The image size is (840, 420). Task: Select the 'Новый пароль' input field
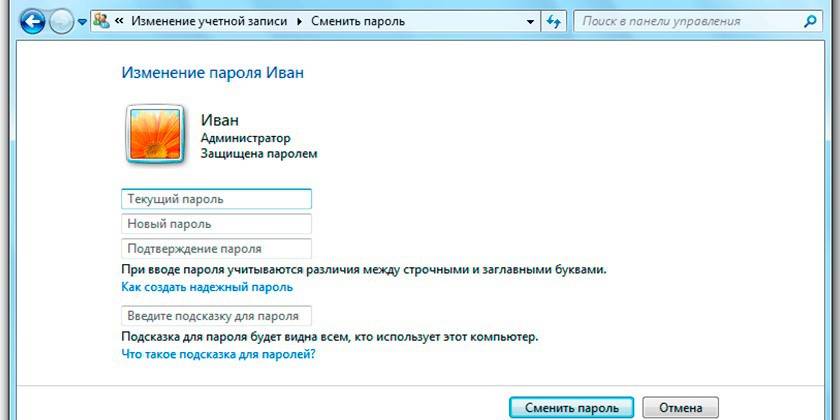pyautogui.click(x=216, y=224)
